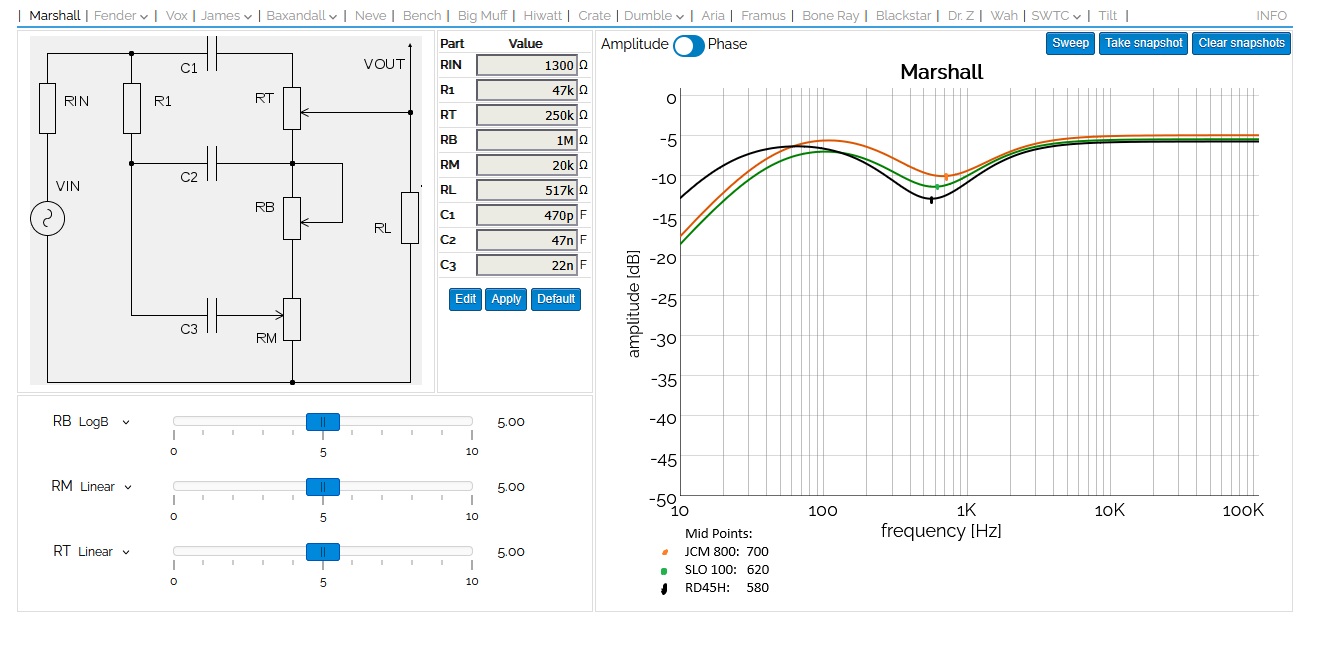Click the RT slider handle
This screenshot has width=1341, height=666.
click(323, 552)
